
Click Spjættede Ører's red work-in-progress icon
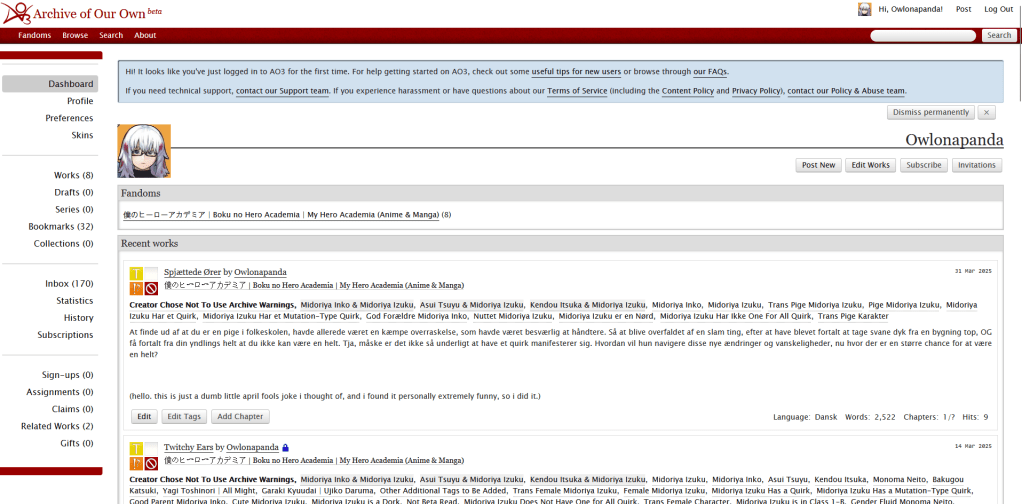151,288
